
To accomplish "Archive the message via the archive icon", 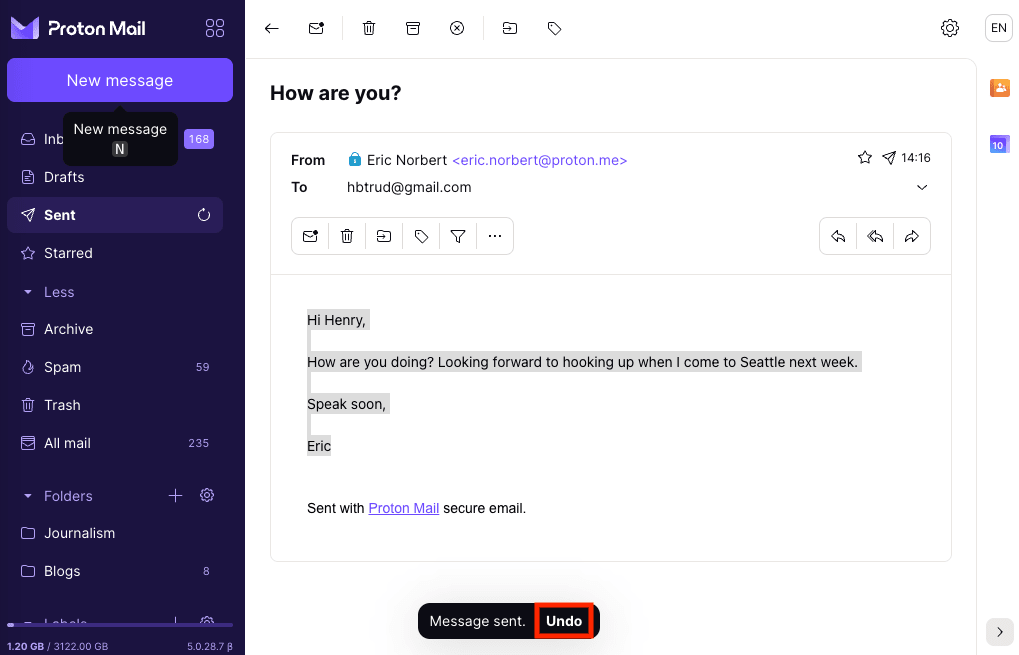I will 412,28.
